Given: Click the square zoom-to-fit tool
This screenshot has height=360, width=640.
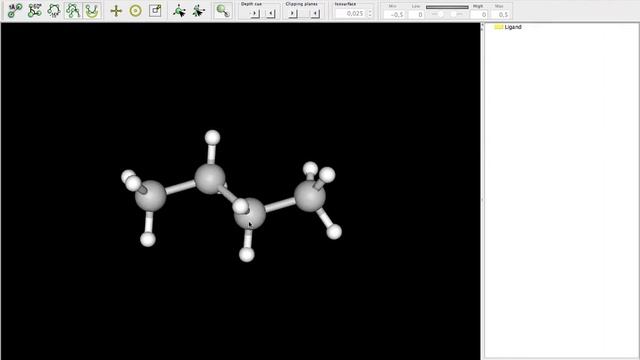Looking at the screenshot, I should pyautogui.click(x=155, y=11).
